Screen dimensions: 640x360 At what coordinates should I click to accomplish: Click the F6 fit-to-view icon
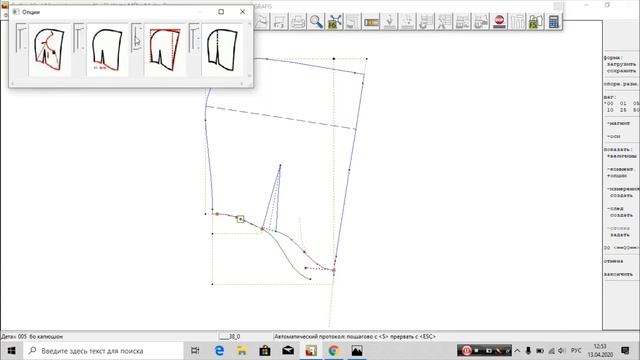point(335,21)
